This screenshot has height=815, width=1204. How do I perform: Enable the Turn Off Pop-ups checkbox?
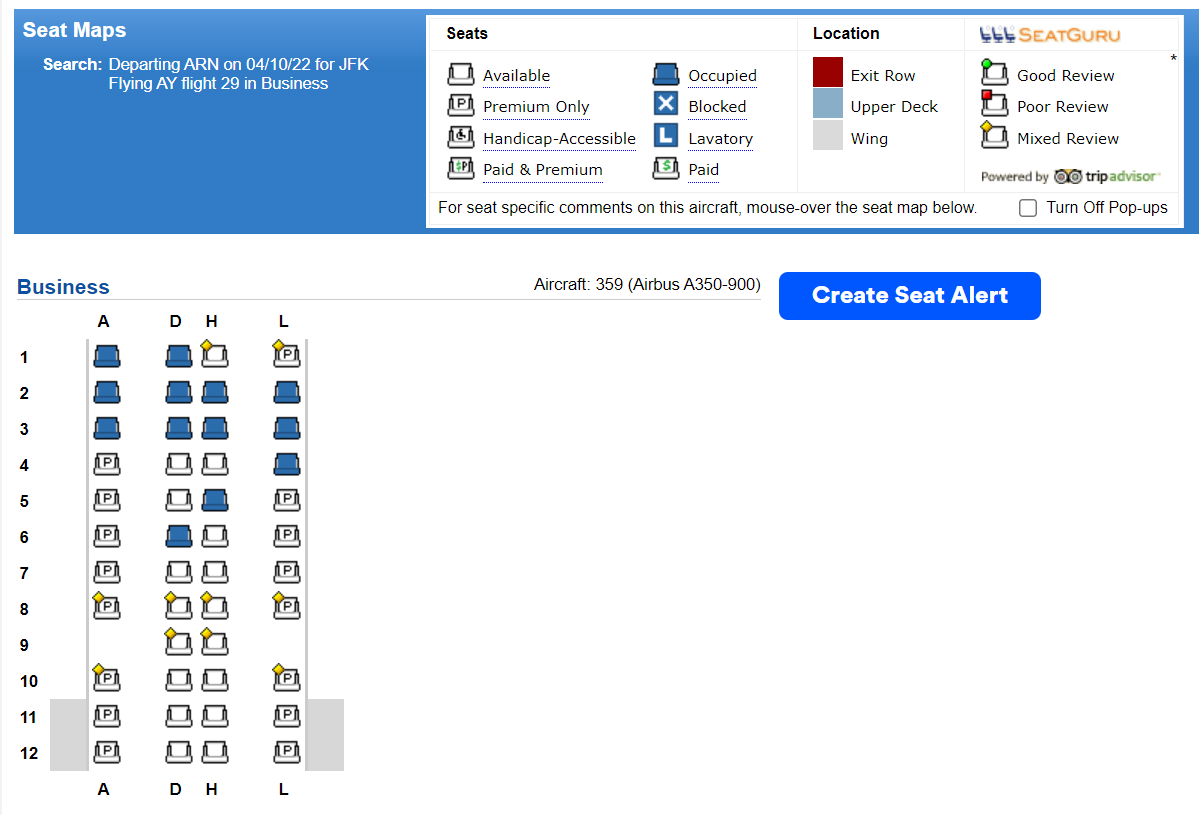(1028, 208)
